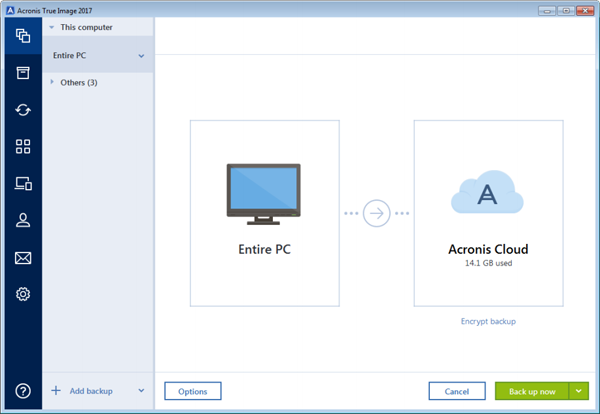
Task: Click Add backup
Action: pyautogui.click(x=90, y=390)
